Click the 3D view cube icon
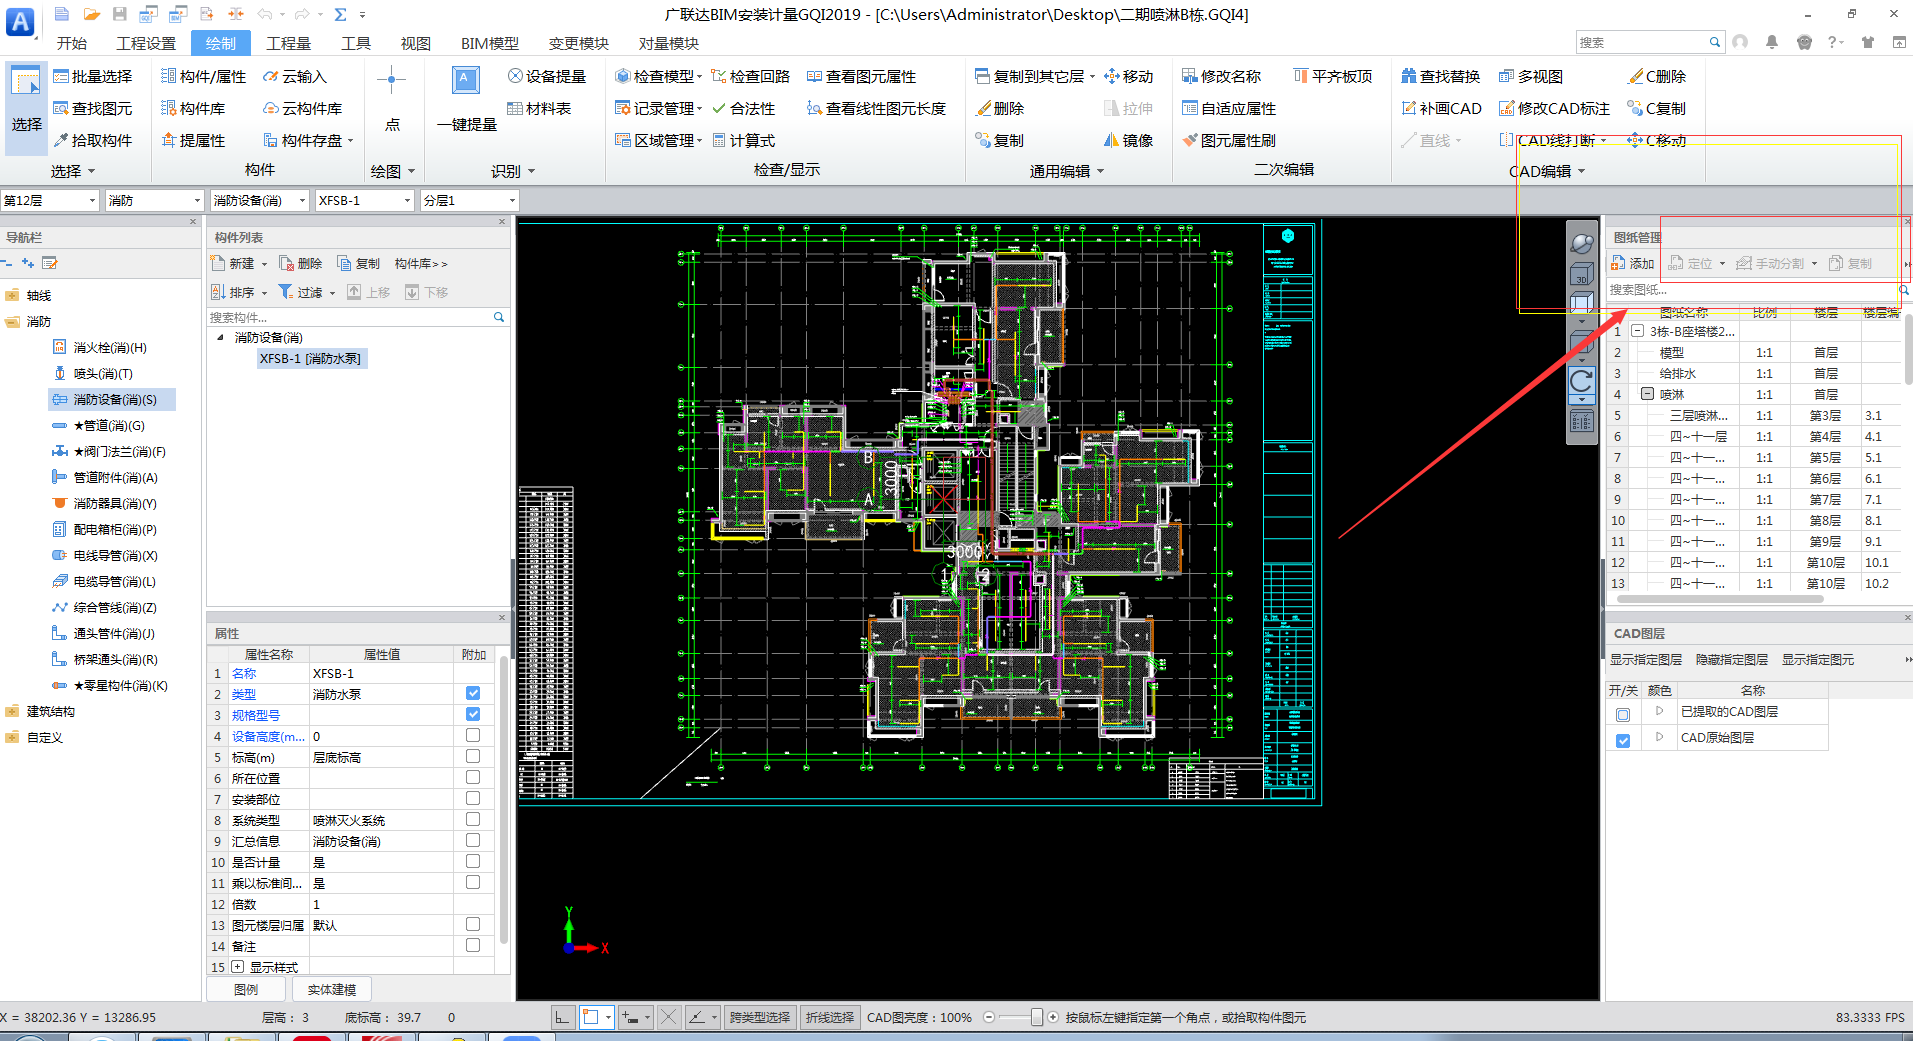The height and width of the screenshot is (1041, 1913). 1582,275
